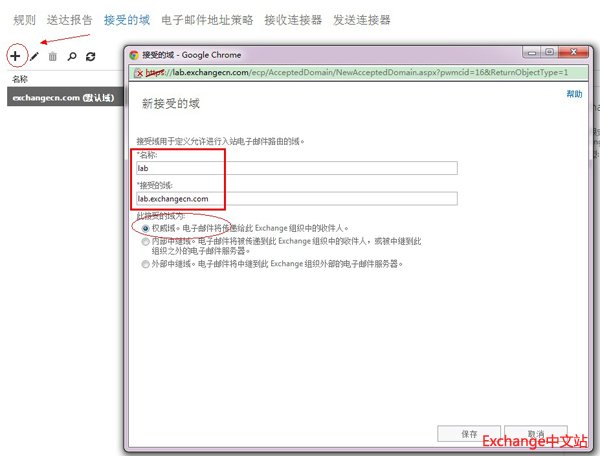Open the 规则 tab
600x456 pixels.
[25, 19]
